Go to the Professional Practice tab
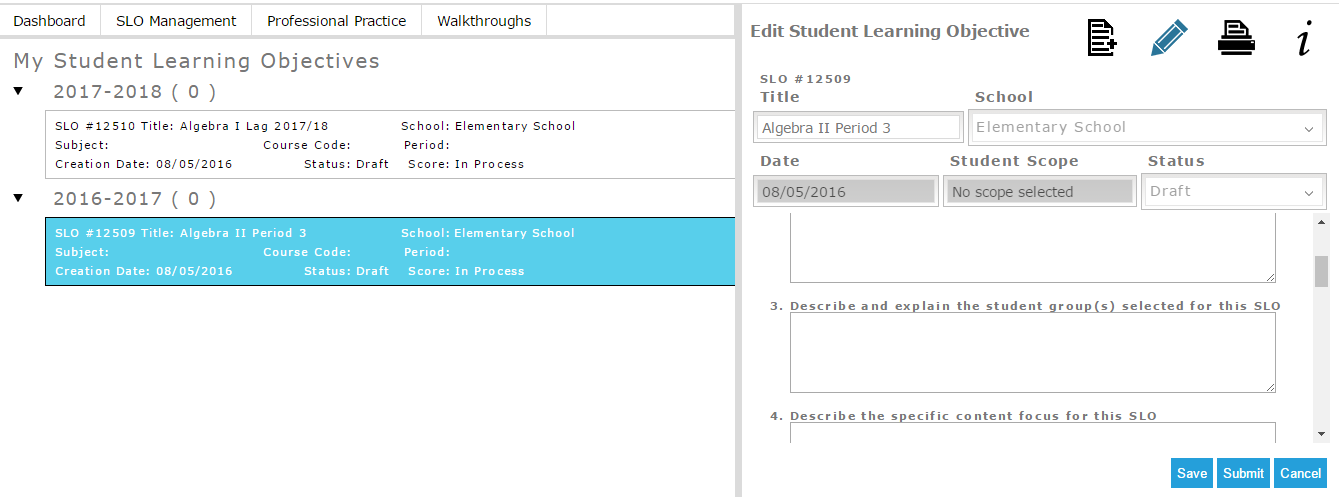 336,20
